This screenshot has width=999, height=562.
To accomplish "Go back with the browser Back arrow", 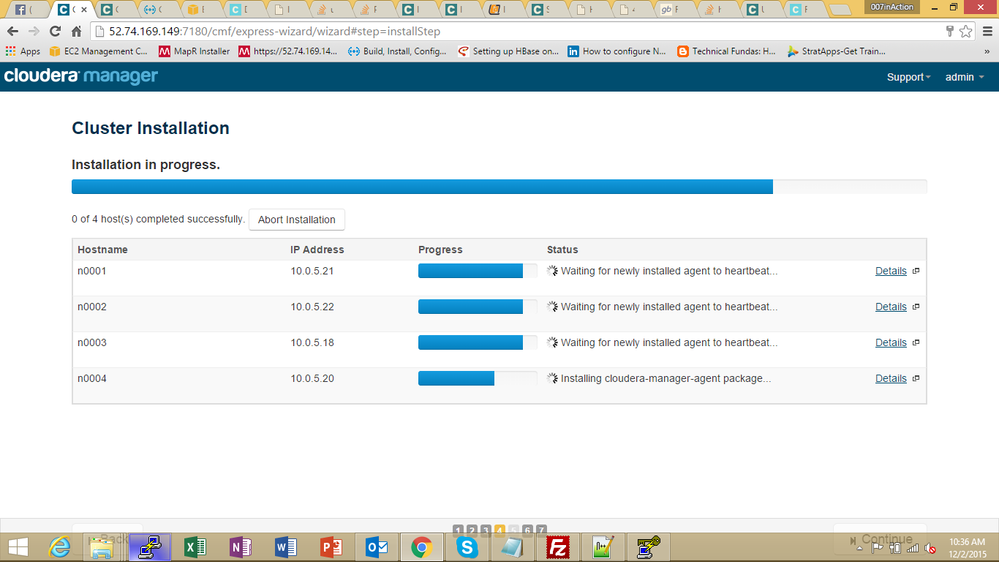I will point(13,31).
